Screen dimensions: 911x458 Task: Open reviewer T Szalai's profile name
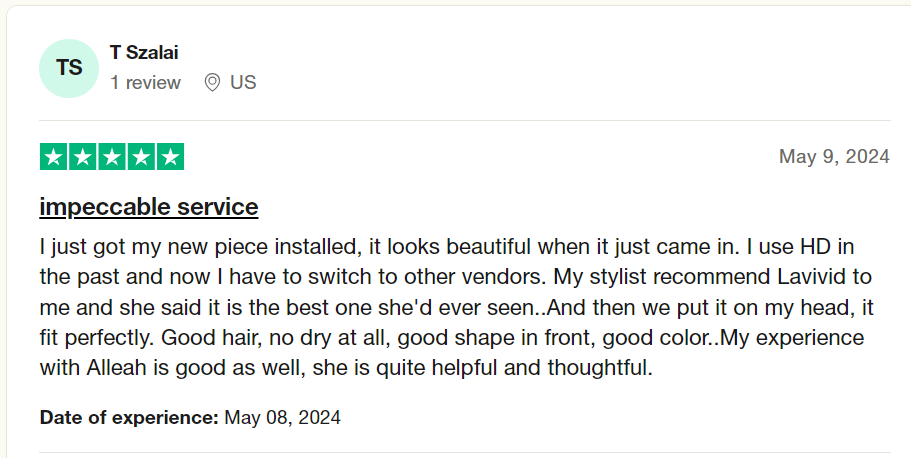[x=144, y=52]
